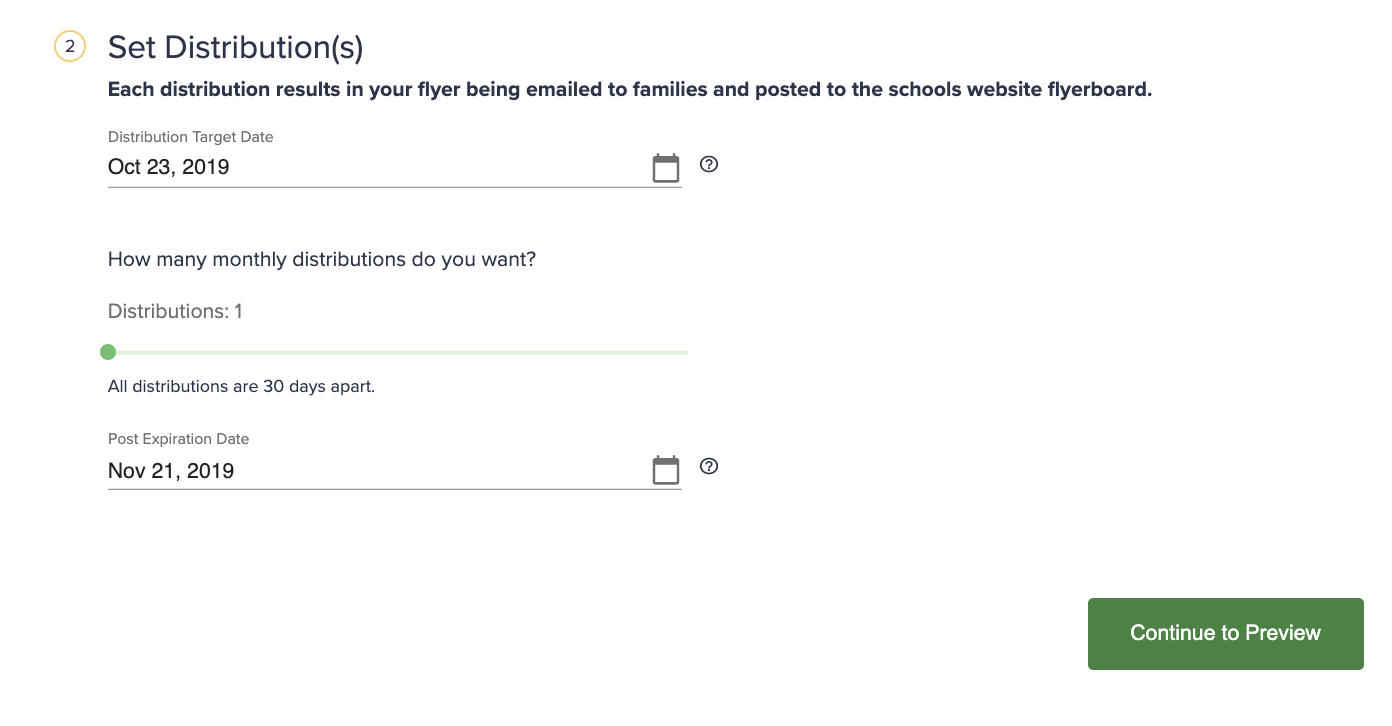1392x726 pixels.
Task: Open calendar picker for Distribution Target Date
Action: (x=666, y=167)
